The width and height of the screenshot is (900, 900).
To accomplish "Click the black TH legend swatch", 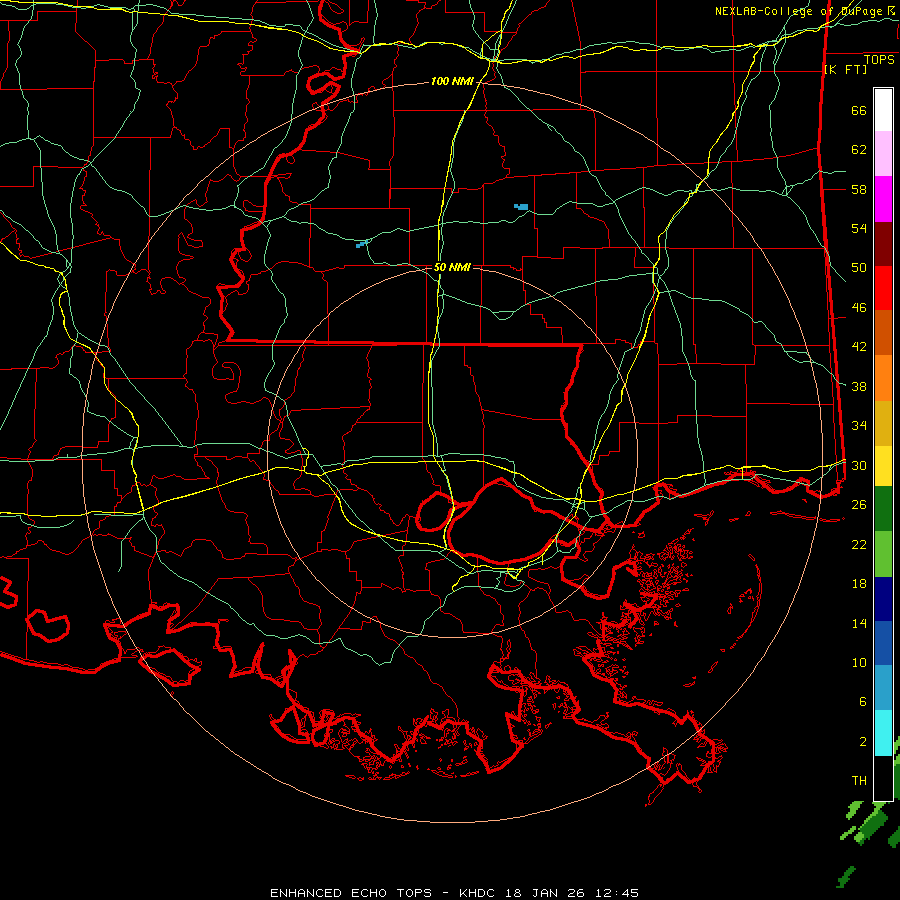I will pyautogui.click(x=883, y=777).
